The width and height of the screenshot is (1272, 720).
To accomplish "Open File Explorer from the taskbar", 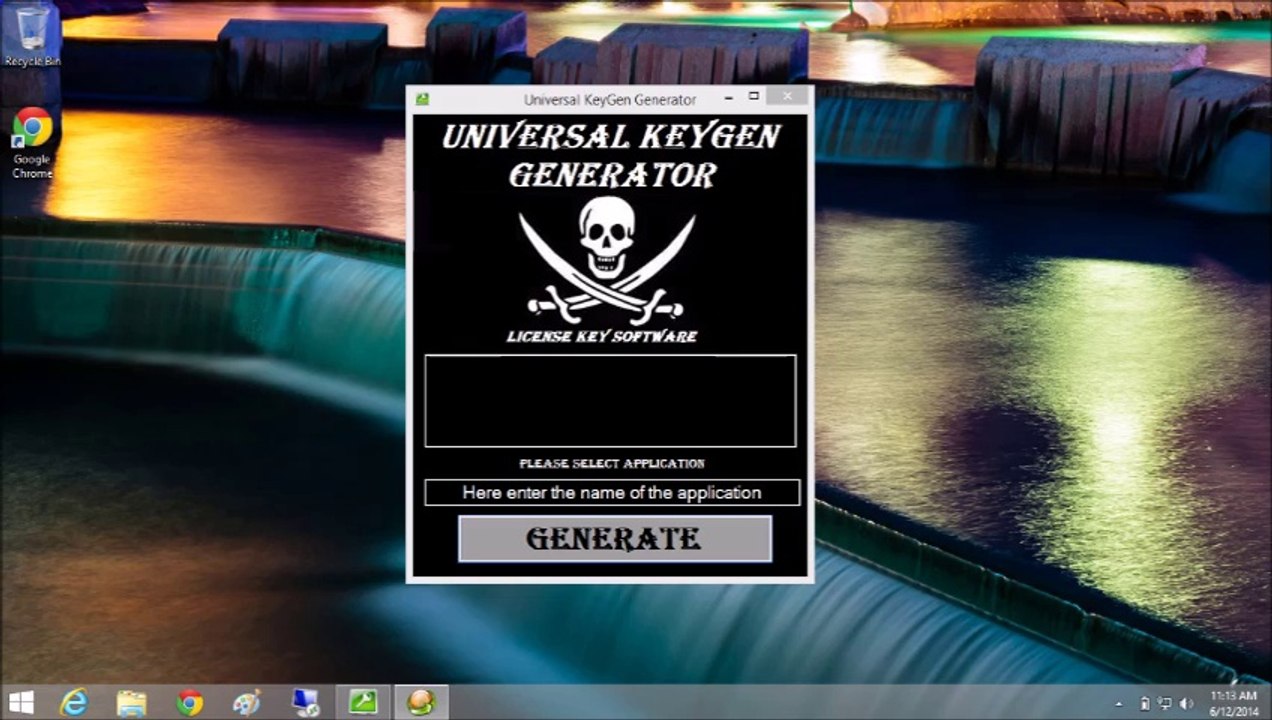I will 131,702.
